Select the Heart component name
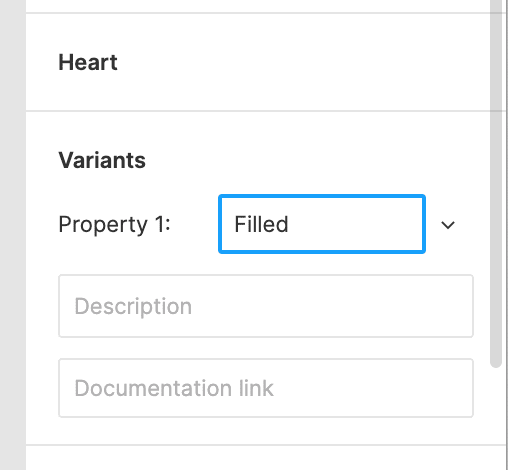 coord(88,63)
